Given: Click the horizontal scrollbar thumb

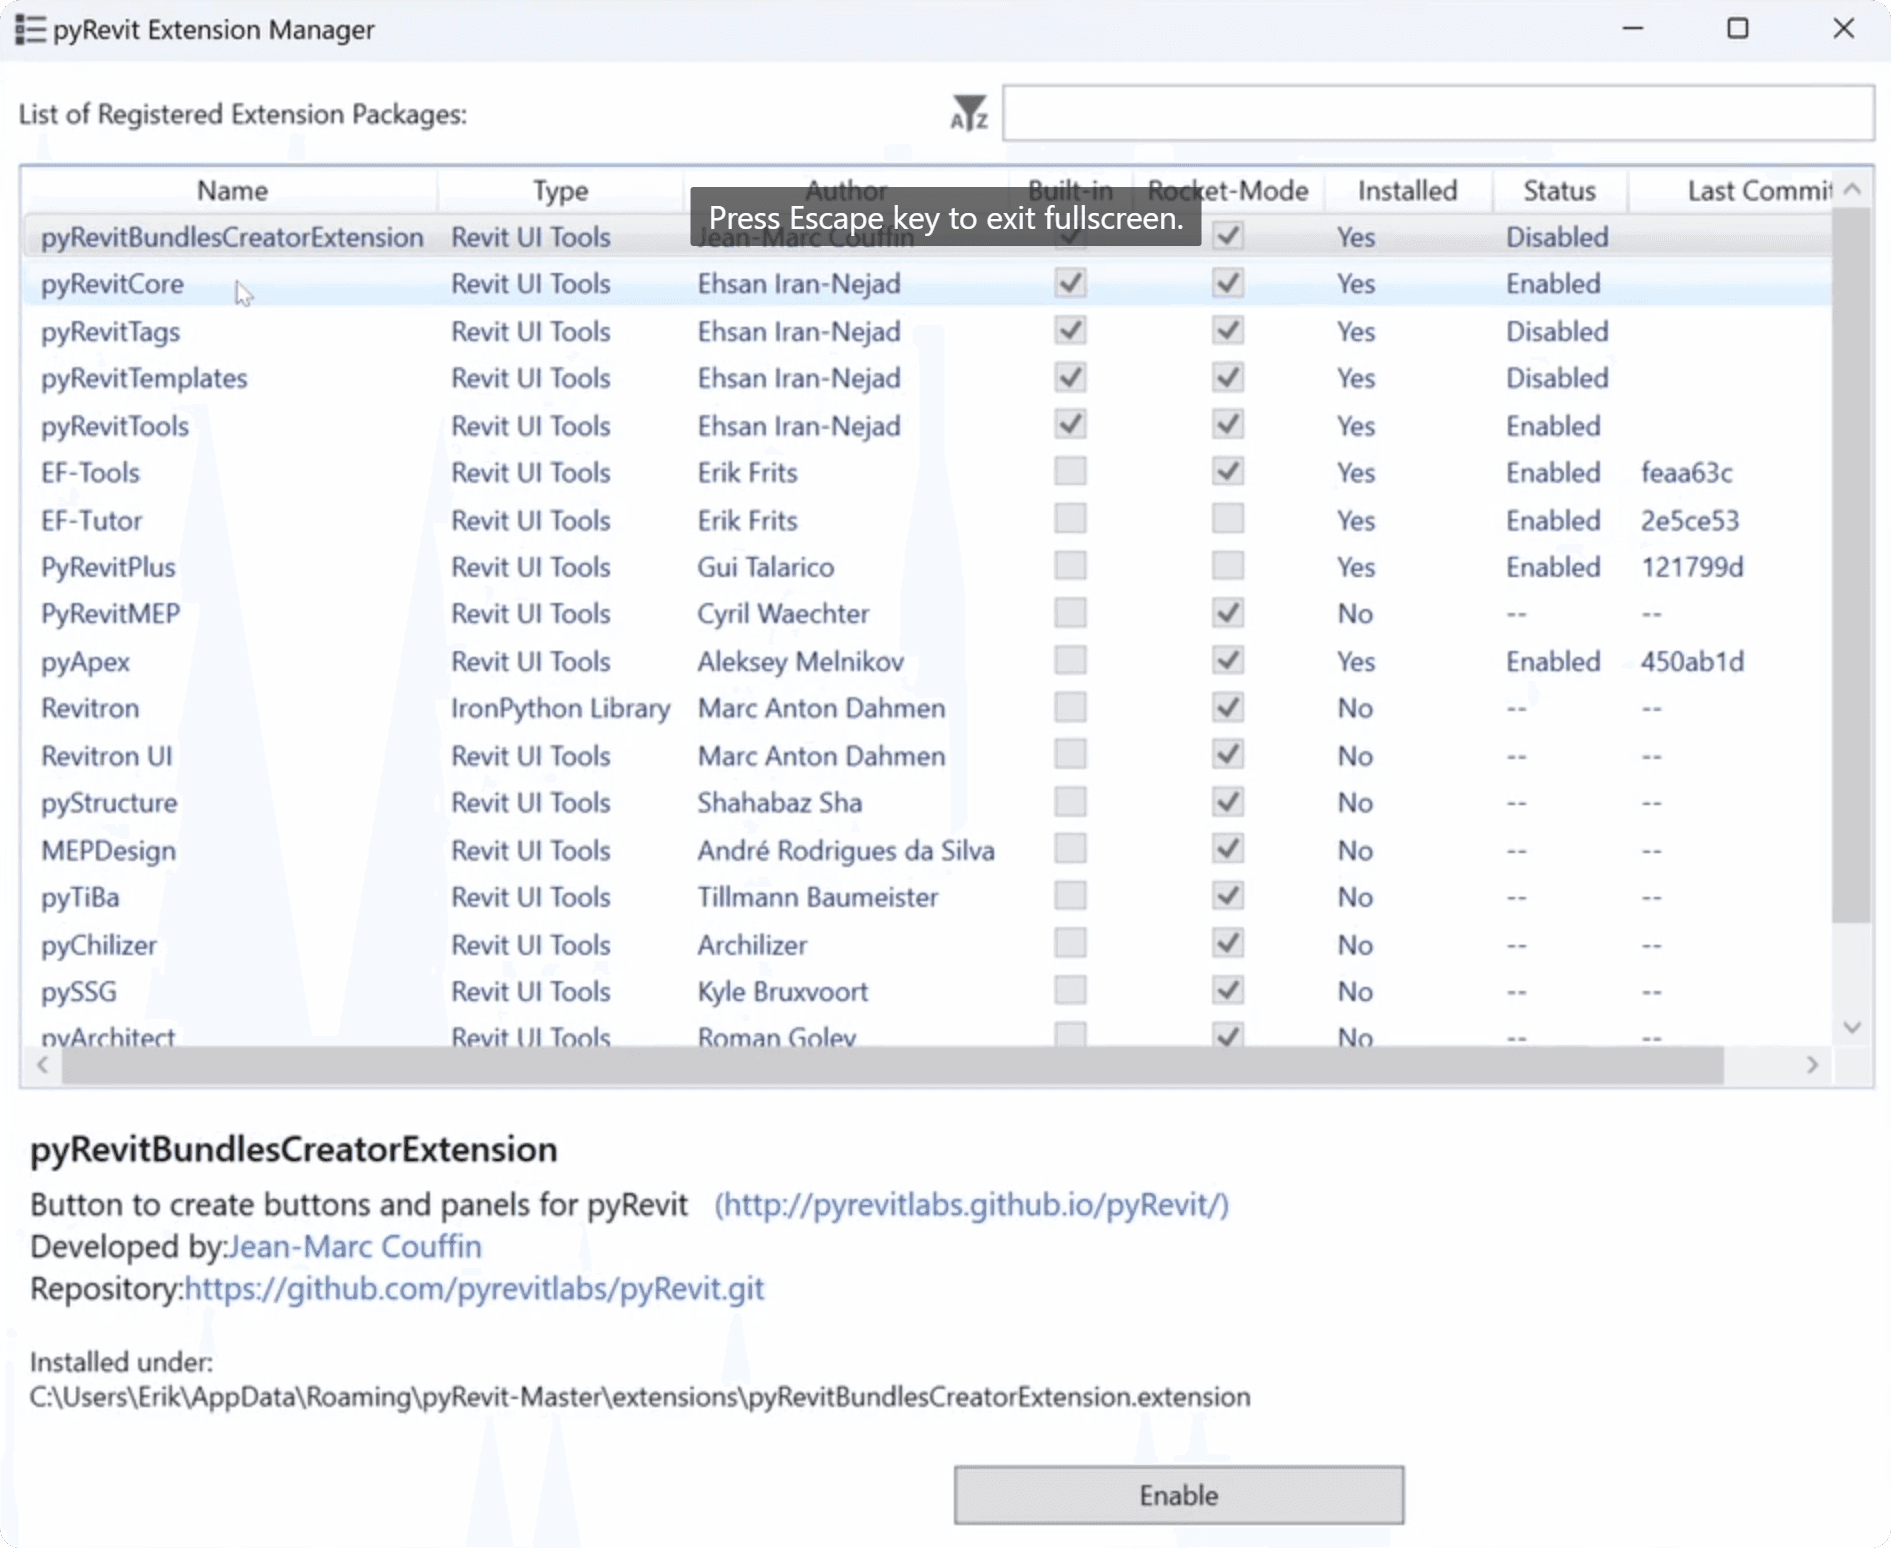Looking at the screenshot, I should 892,1065.
